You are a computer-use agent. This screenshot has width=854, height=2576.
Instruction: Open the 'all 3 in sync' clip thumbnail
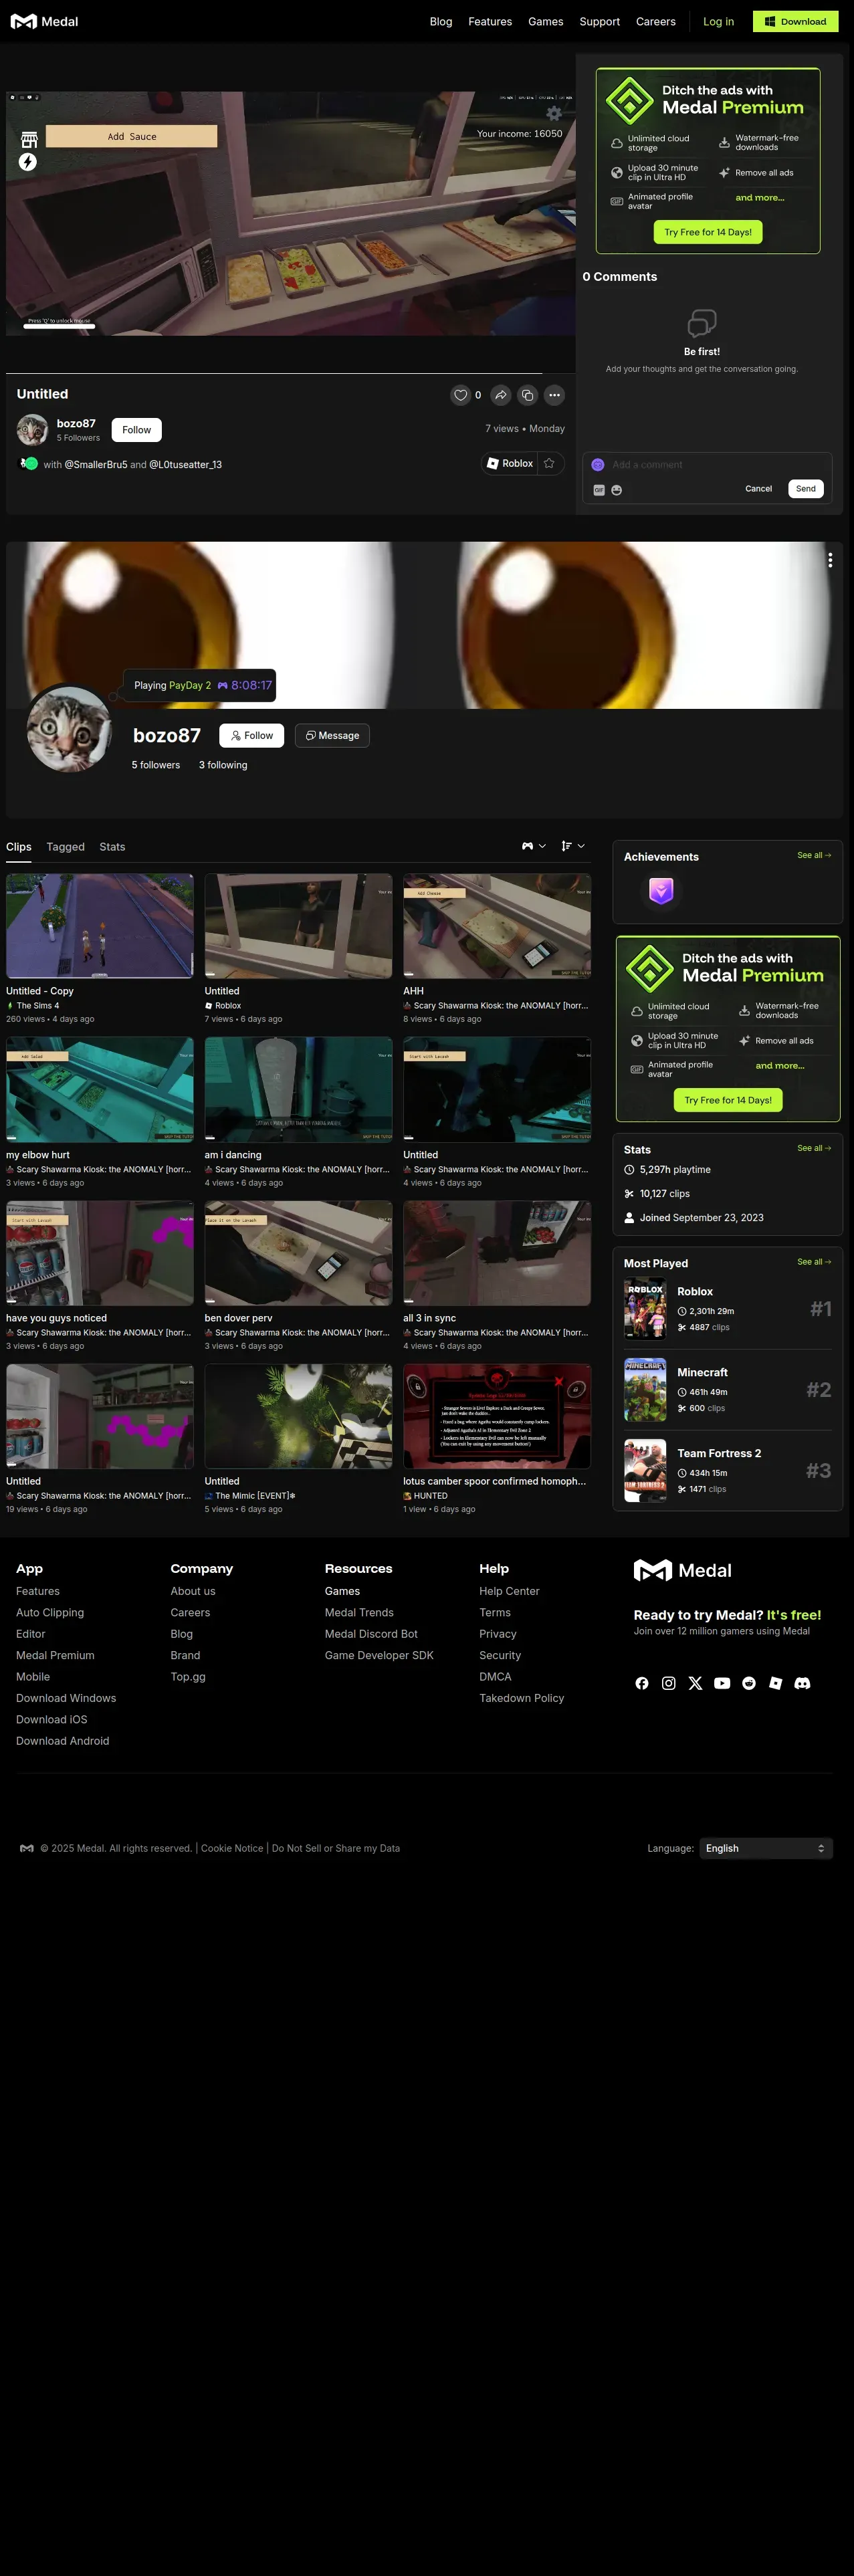pos(497,1253)
